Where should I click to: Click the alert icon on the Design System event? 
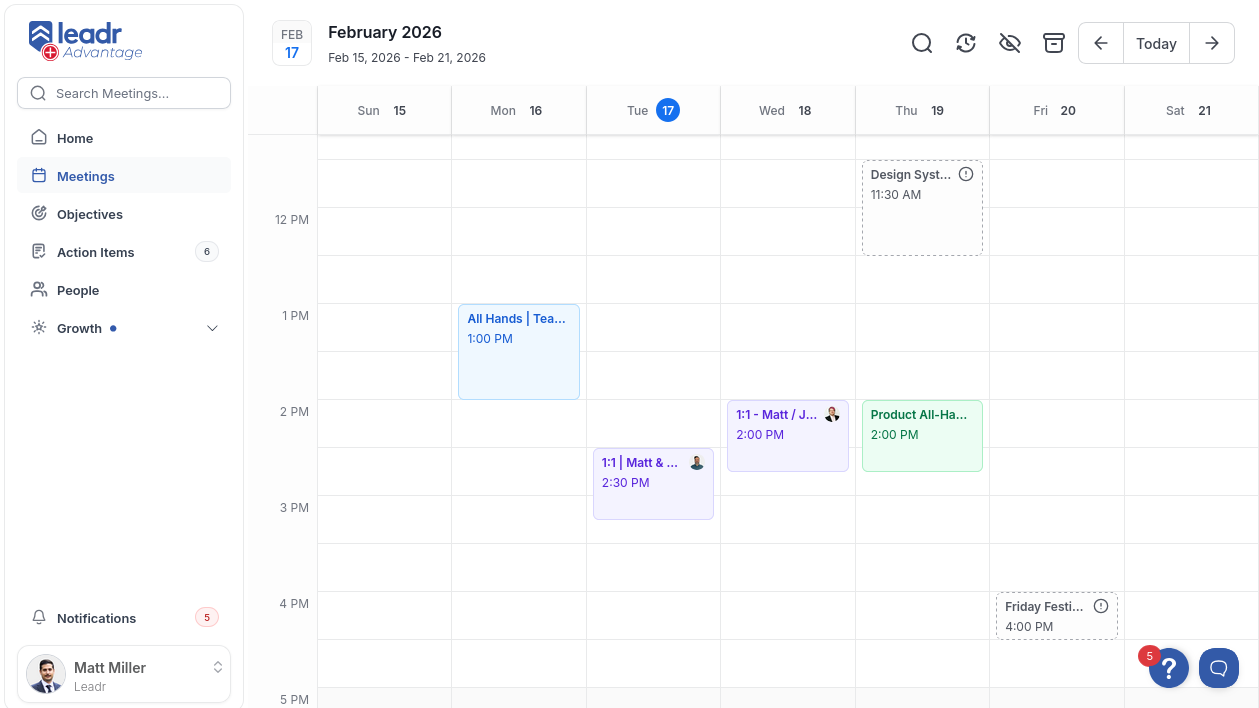tap(966, 173)
